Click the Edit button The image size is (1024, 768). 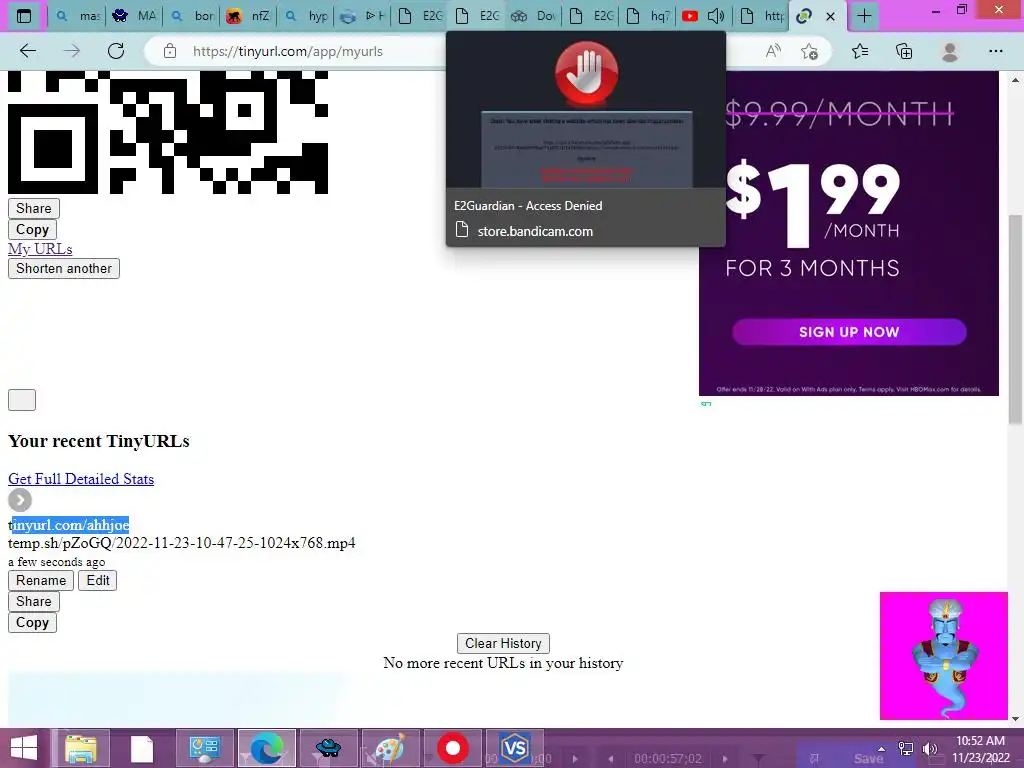pos(97,581)
